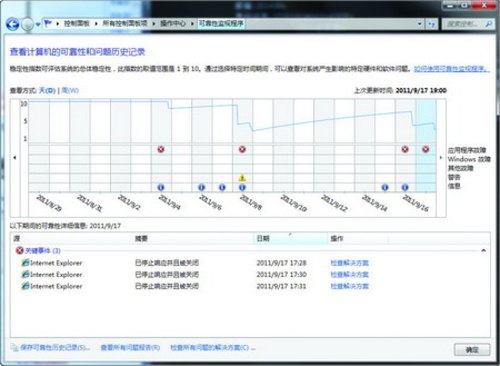
Task: Click the IE icon on the 17:28 row
Action: point(25,263)
